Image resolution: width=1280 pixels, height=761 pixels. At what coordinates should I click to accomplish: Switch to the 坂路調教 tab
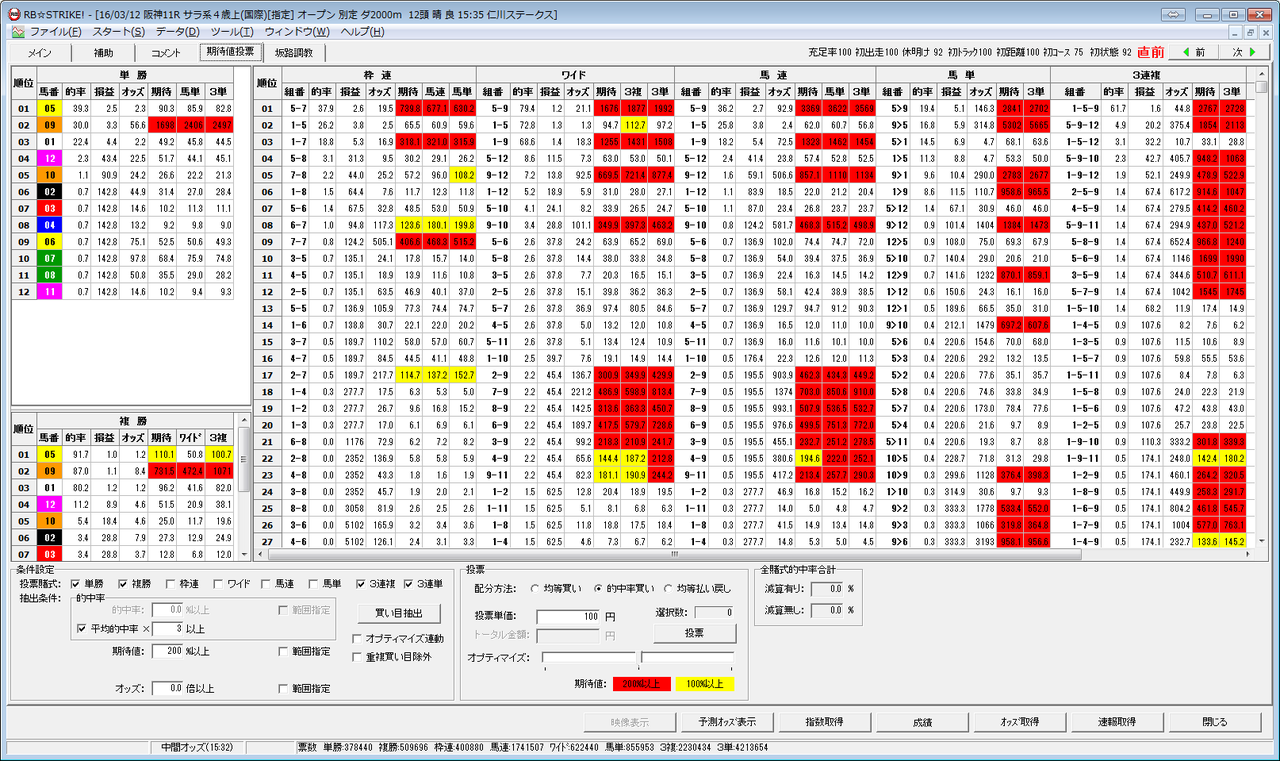coord(294,53)
